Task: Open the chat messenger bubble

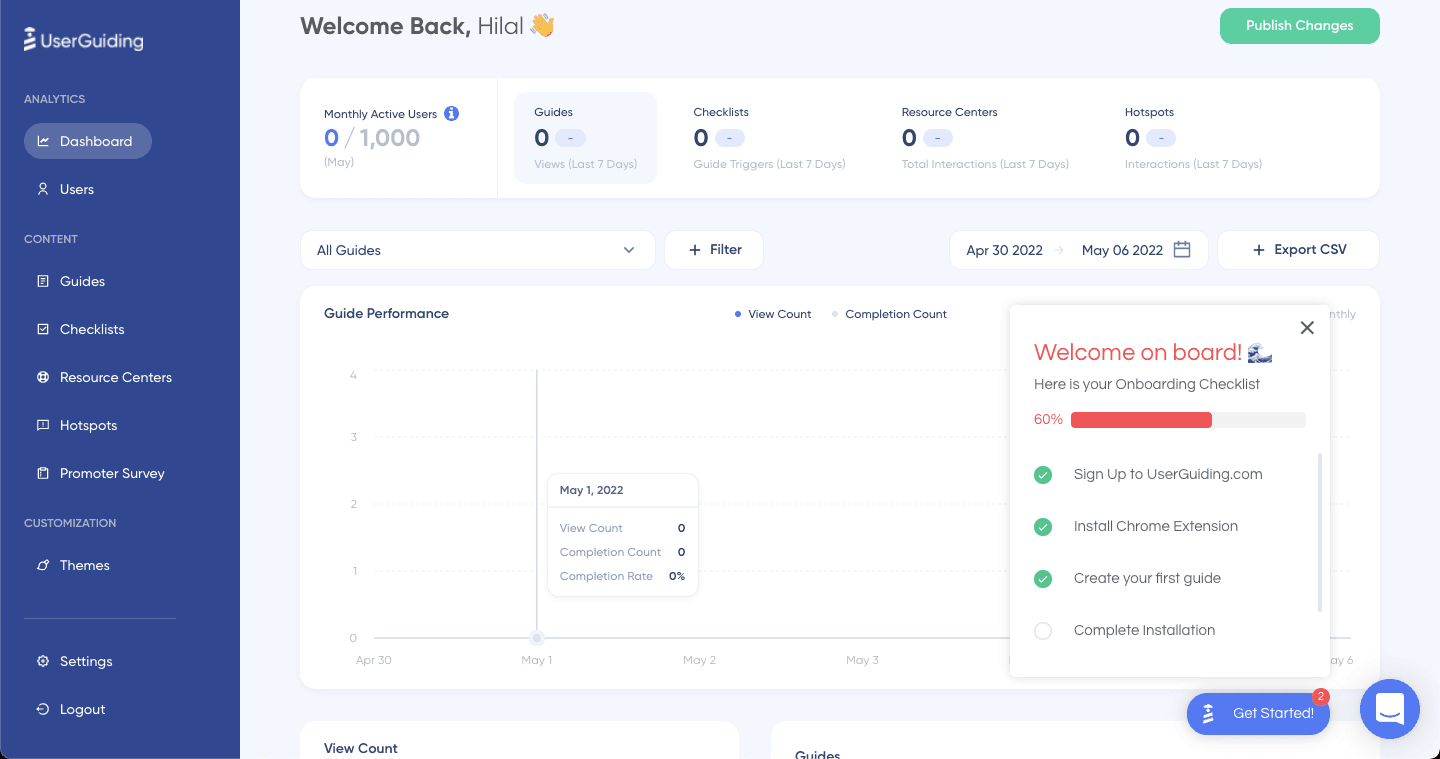Action: point(1390,709)
